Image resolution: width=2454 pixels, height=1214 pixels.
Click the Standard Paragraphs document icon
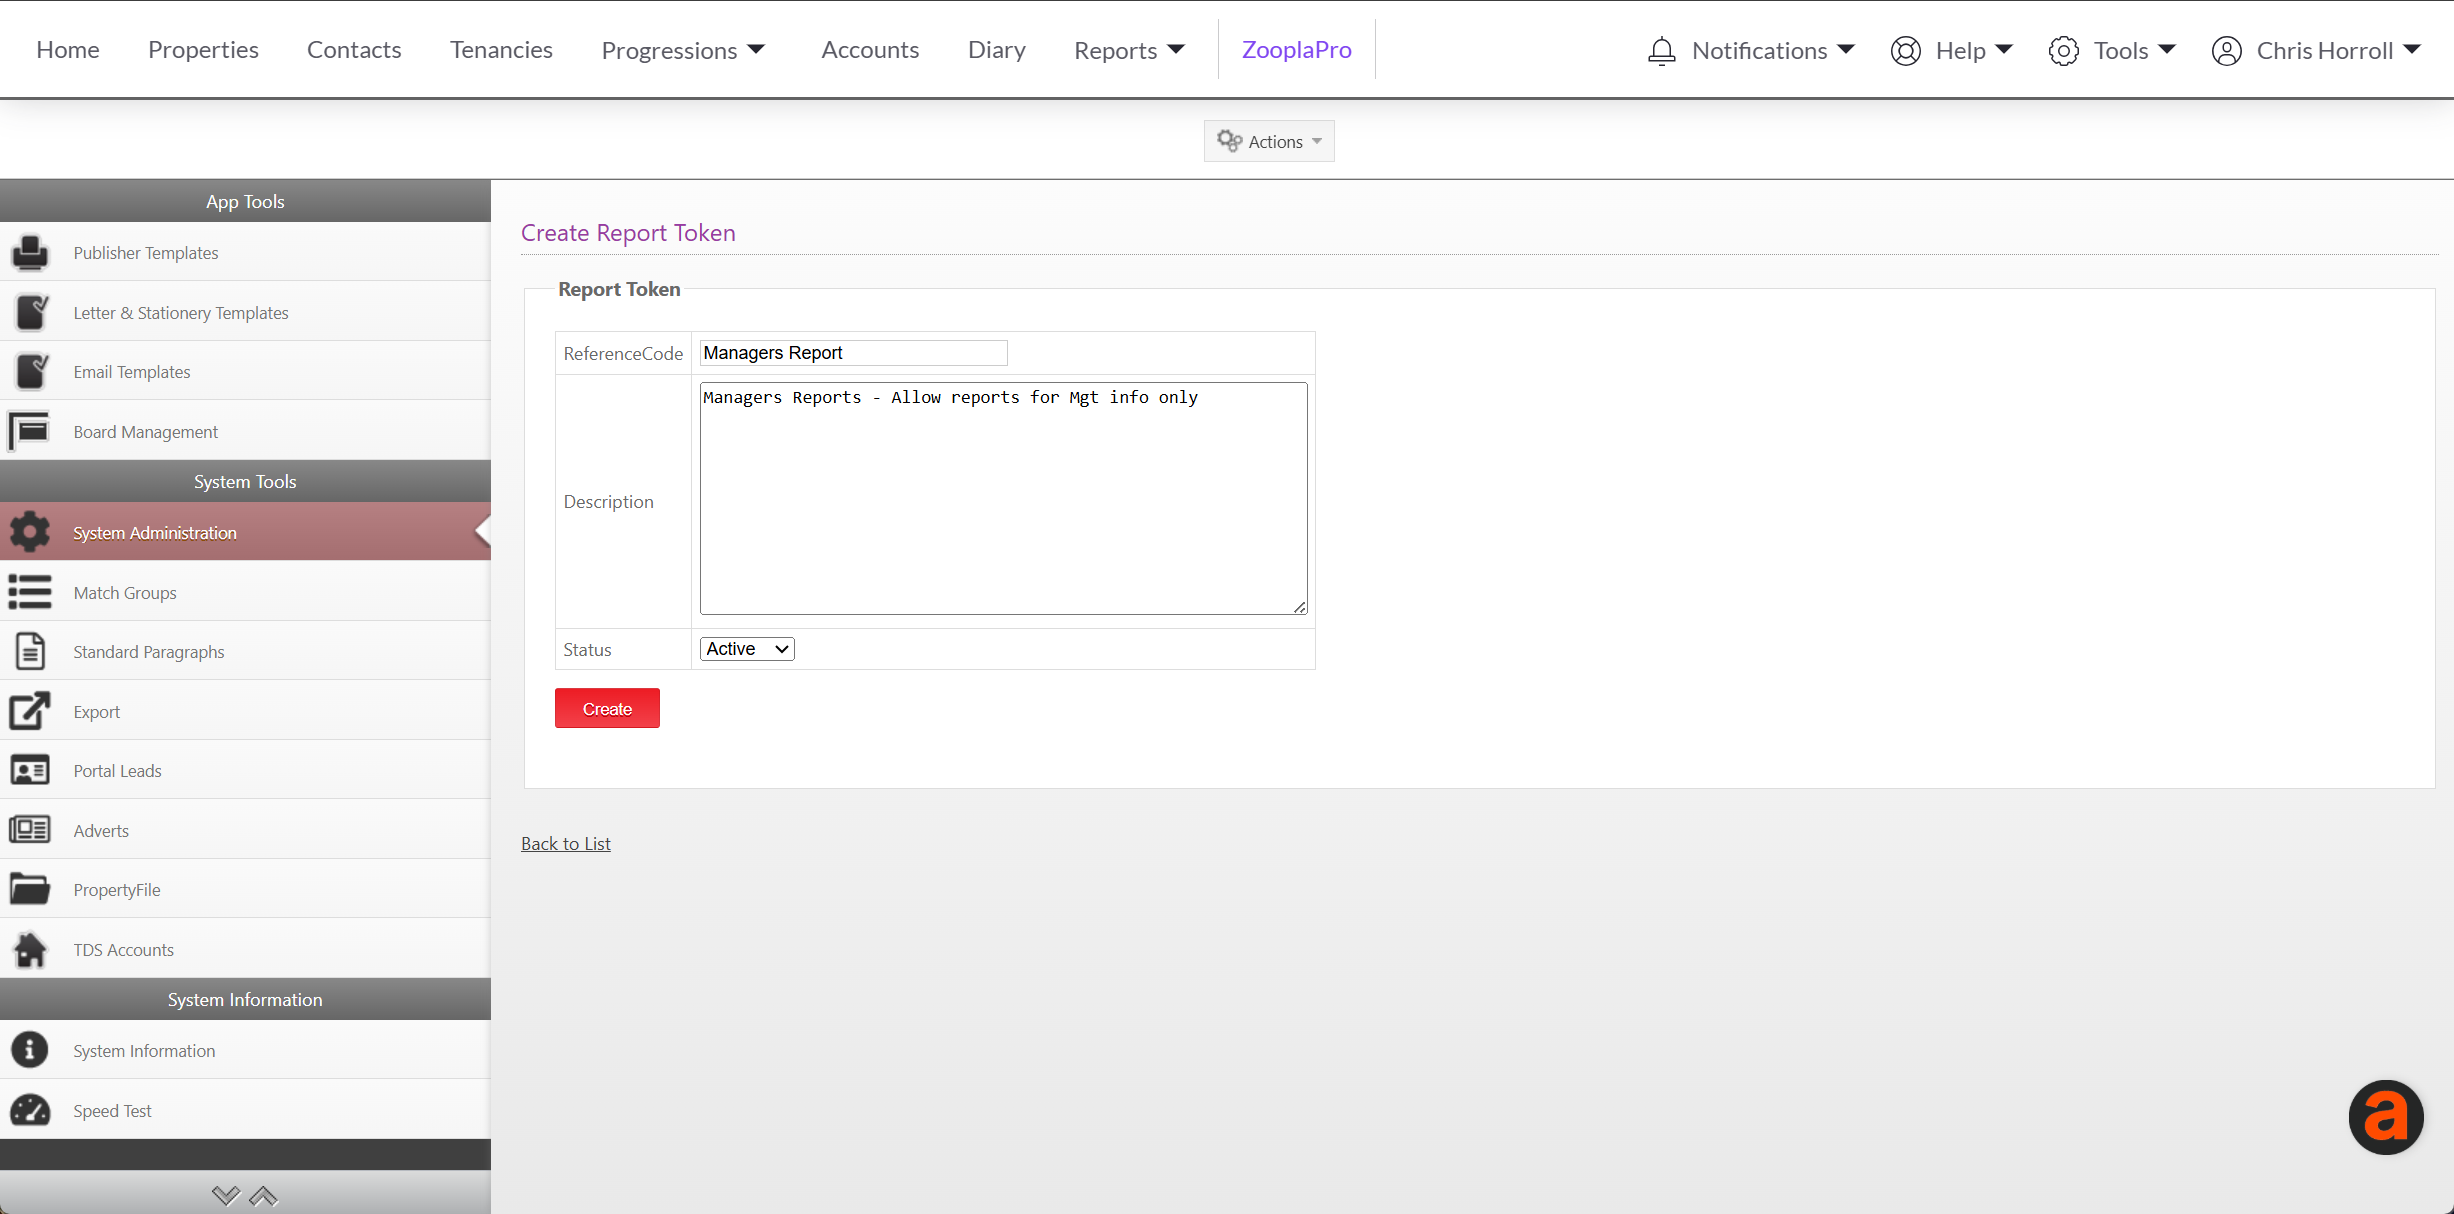click(x=30, y=651)
